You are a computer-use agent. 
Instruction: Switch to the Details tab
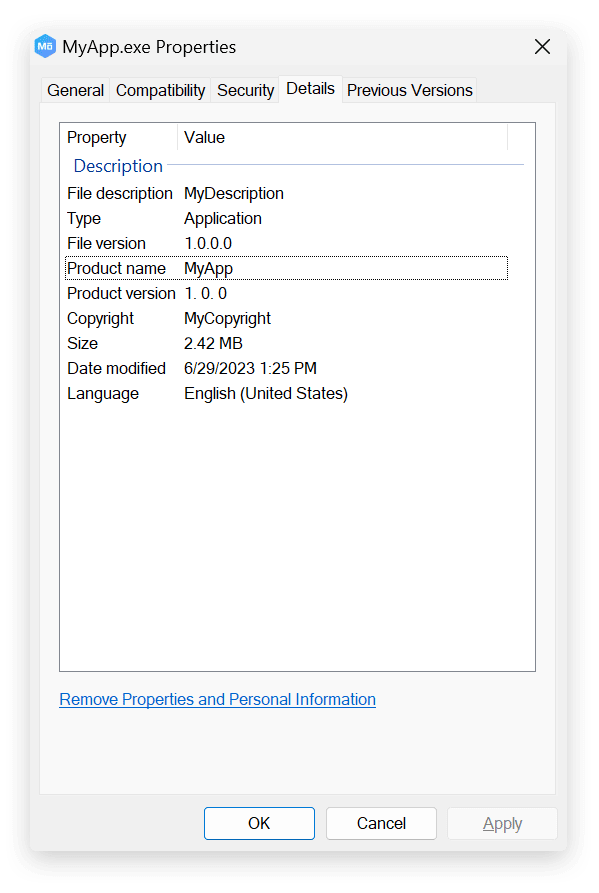(x=310, y=89)
